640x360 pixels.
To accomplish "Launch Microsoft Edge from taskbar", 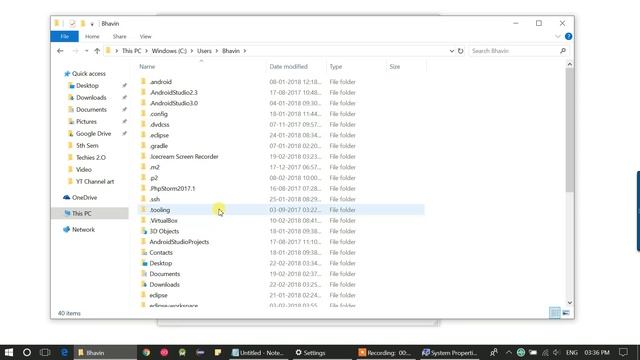I will click(x=64, y=352).
